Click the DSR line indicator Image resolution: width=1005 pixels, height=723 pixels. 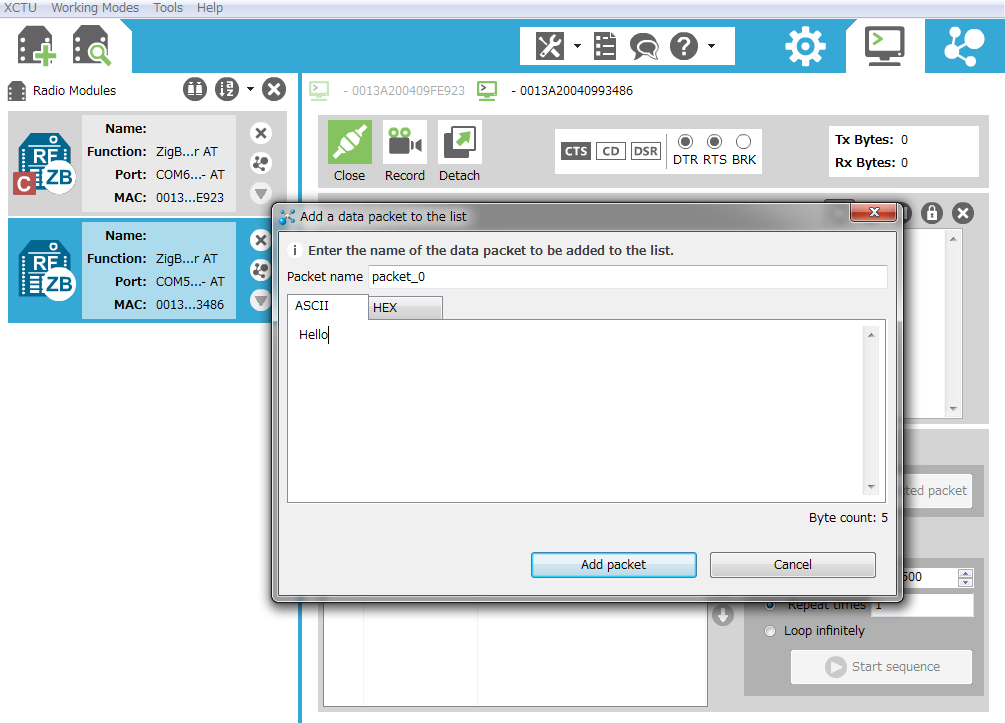pyautogui.click(x=645, y=151)
